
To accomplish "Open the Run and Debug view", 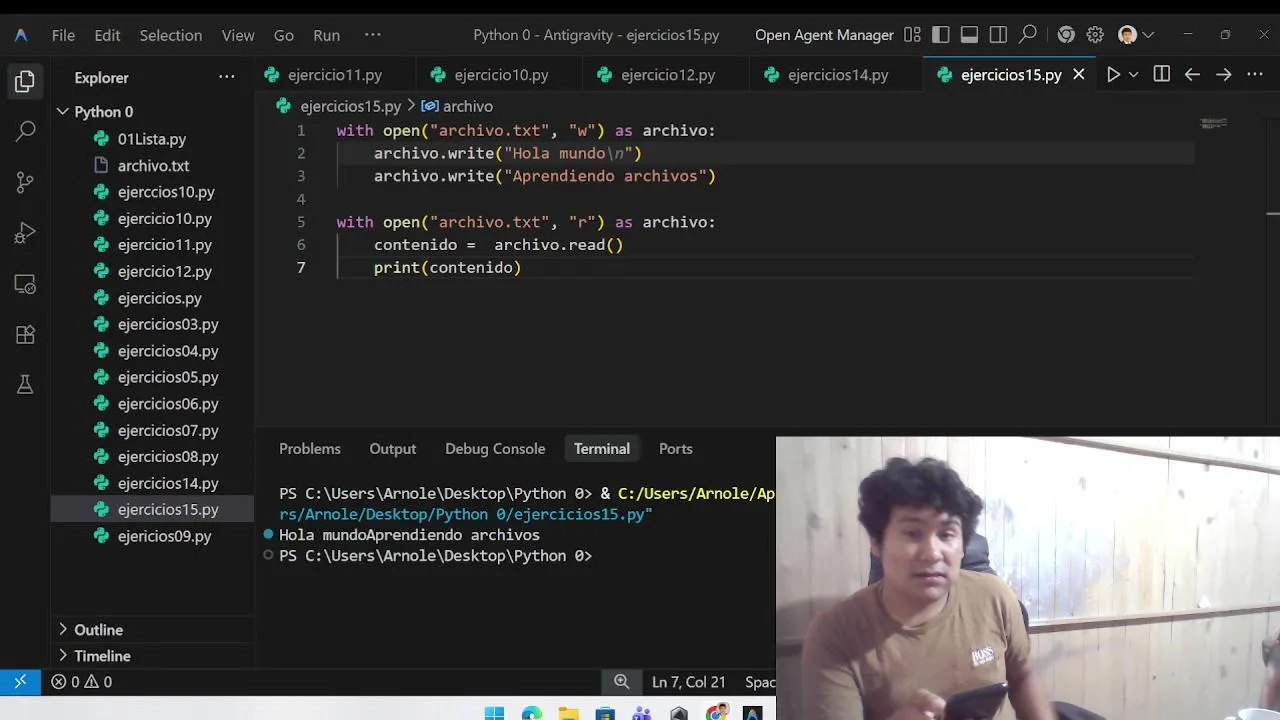I will pos(25,233).
